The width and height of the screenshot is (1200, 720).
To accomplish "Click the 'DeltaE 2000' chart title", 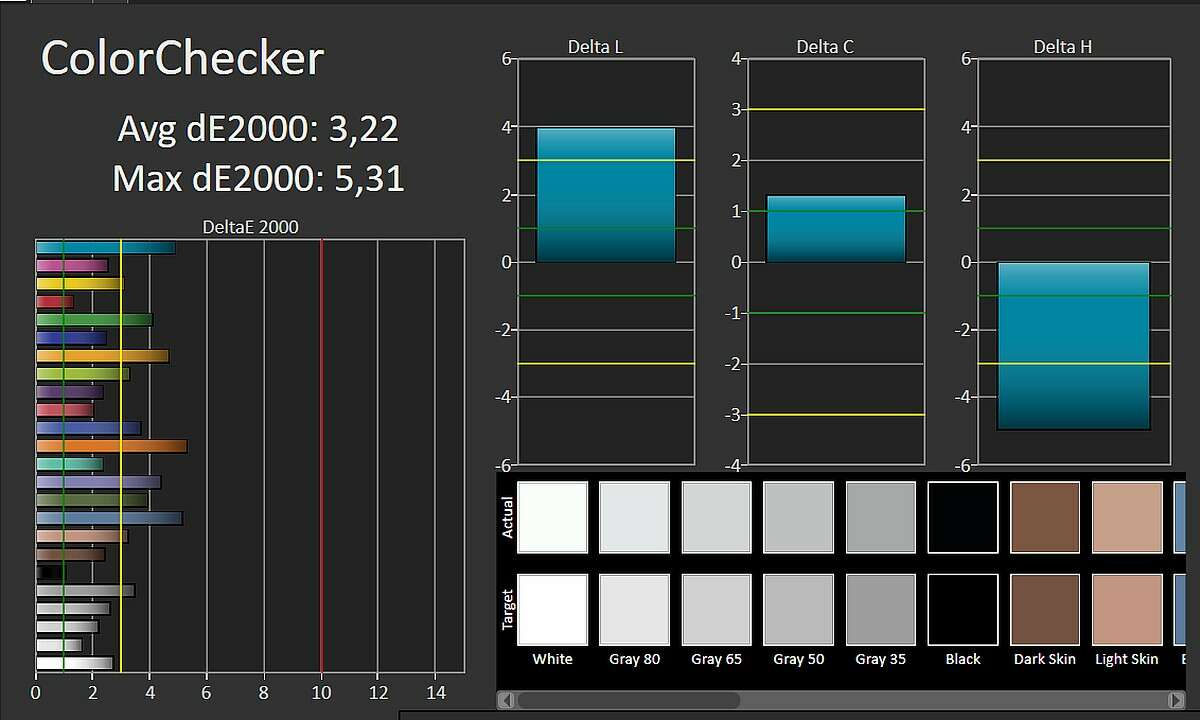I will click(x=250, y=227).
